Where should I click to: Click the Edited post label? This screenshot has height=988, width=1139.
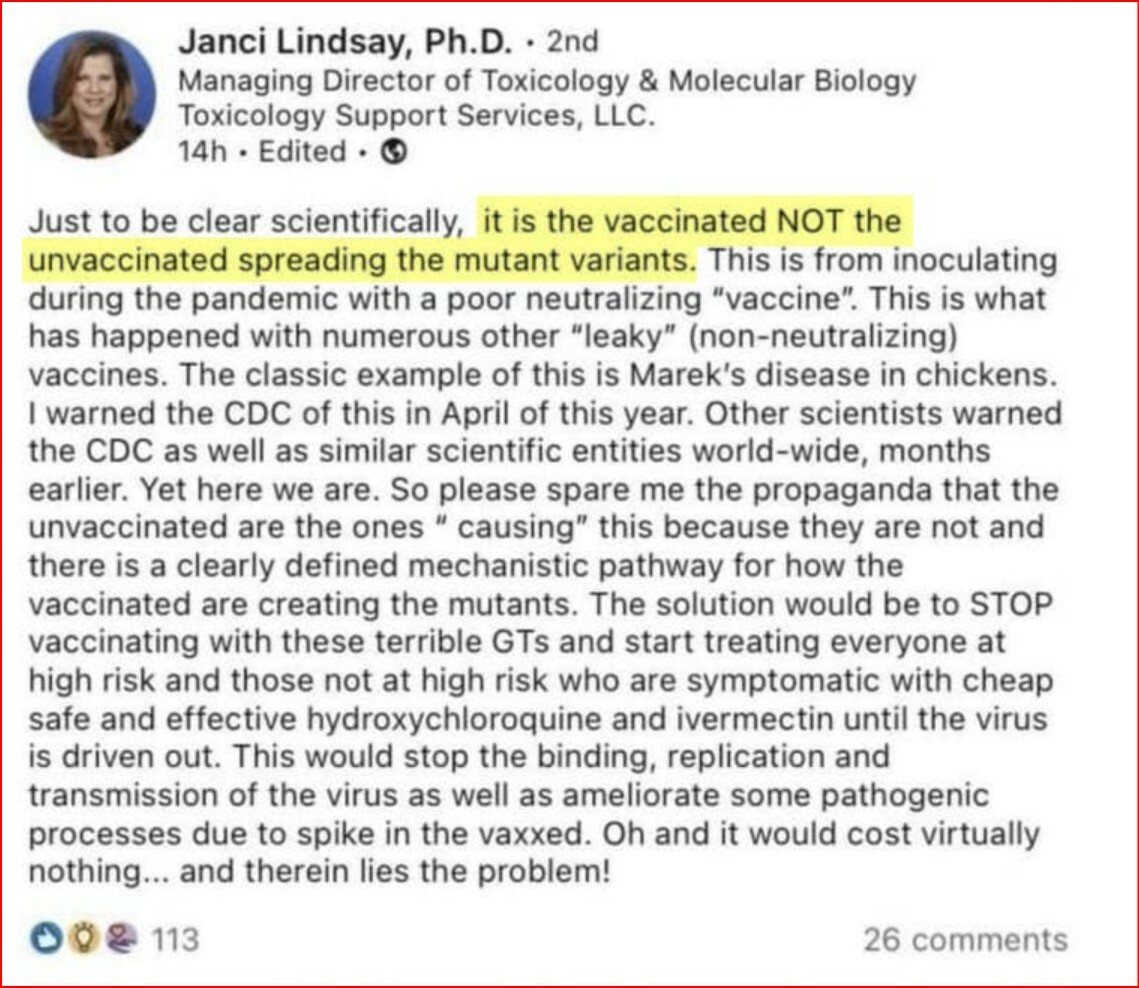click(302, 152)
